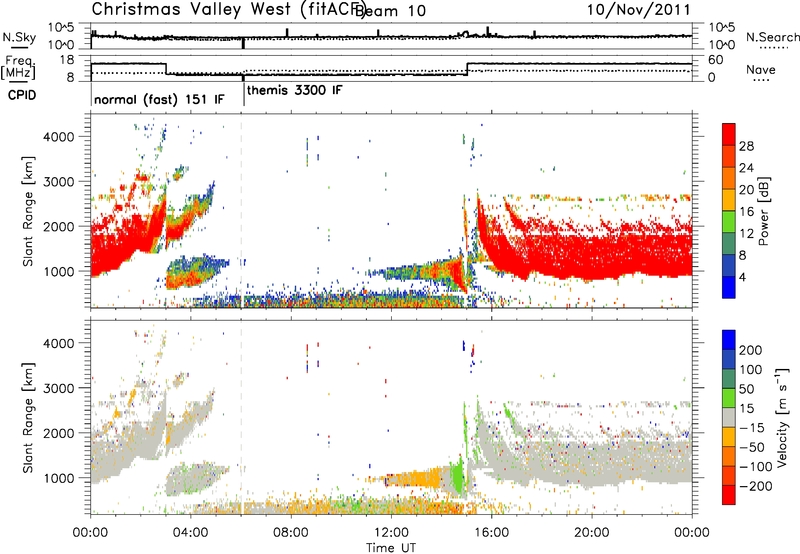Click the orange velocity band near 13:00 UT
Image resolution: width=800 pixels, height=554 pixels.
[416, 479]
